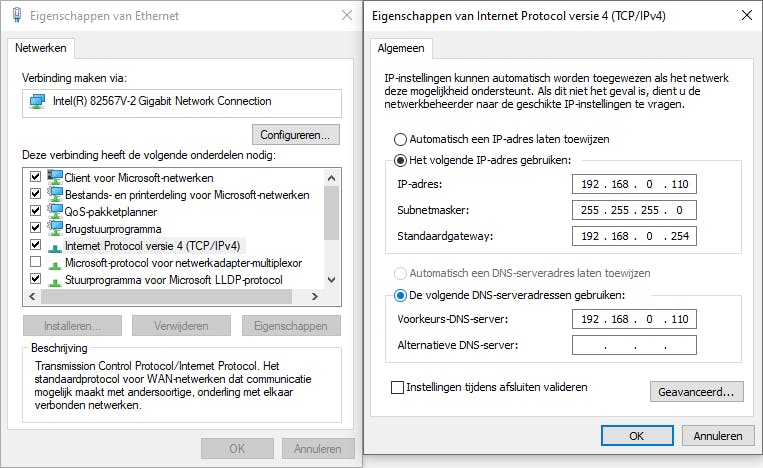Select the Brugstuurprogramma icon
763x468 pixels.
point(55,228)
